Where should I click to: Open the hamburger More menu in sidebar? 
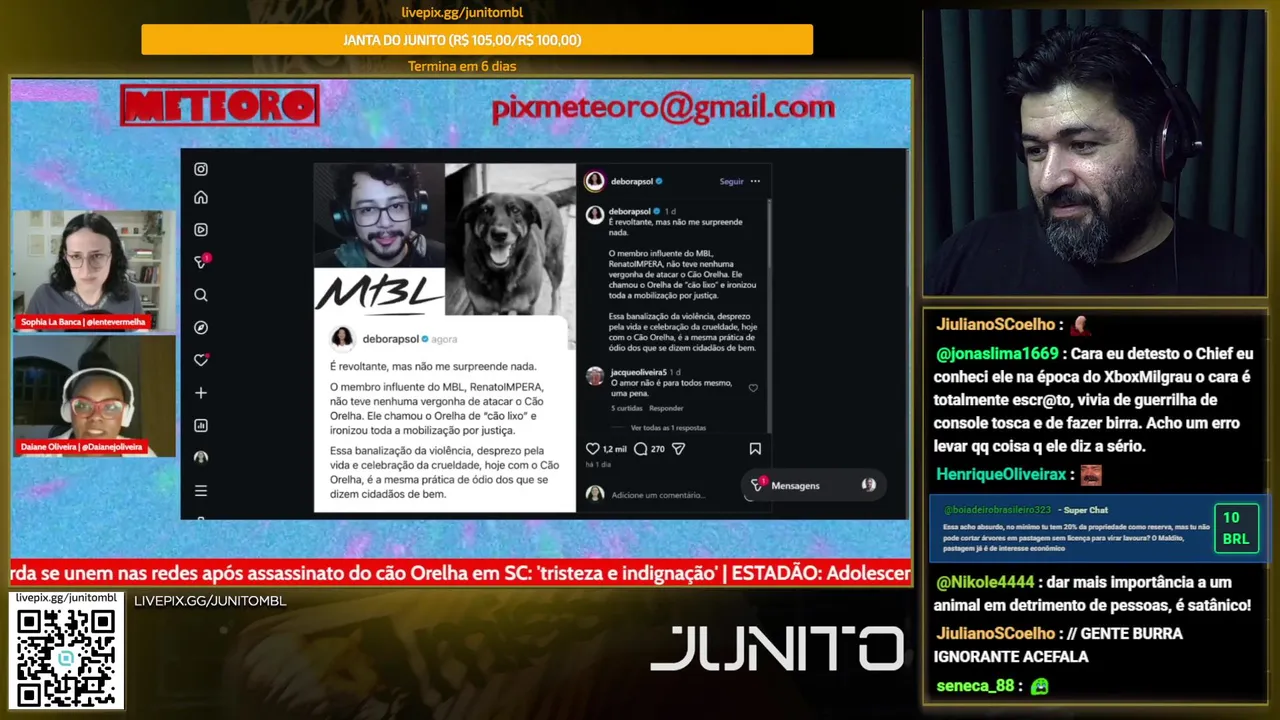[201, 490]
